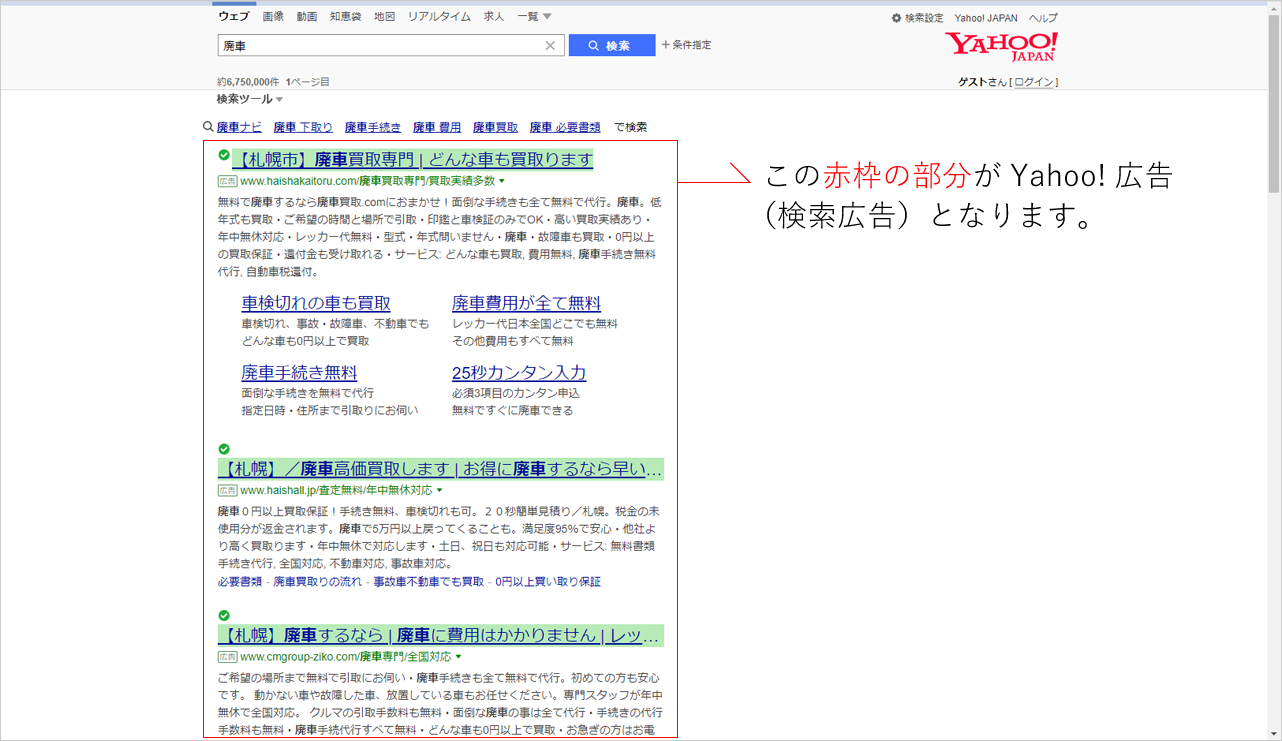This screenshot has height=741, width=1282.
Task: Click the ログイン login link
Action: point(1034,82)
